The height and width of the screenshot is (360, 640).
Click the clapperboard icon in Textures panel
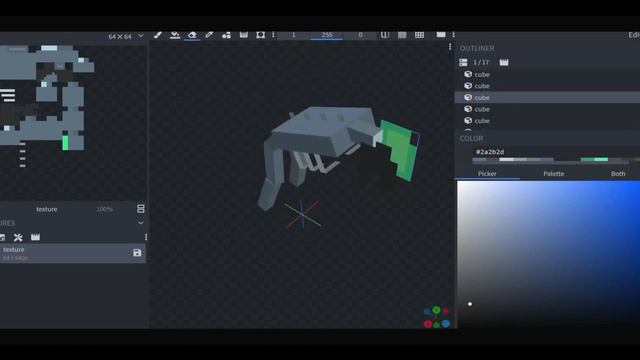pyautogui.click(x=36, y=237)
